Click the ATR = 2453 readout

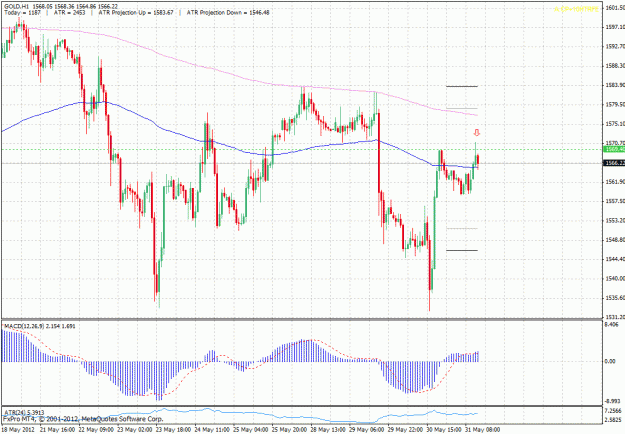click(69, 13)
